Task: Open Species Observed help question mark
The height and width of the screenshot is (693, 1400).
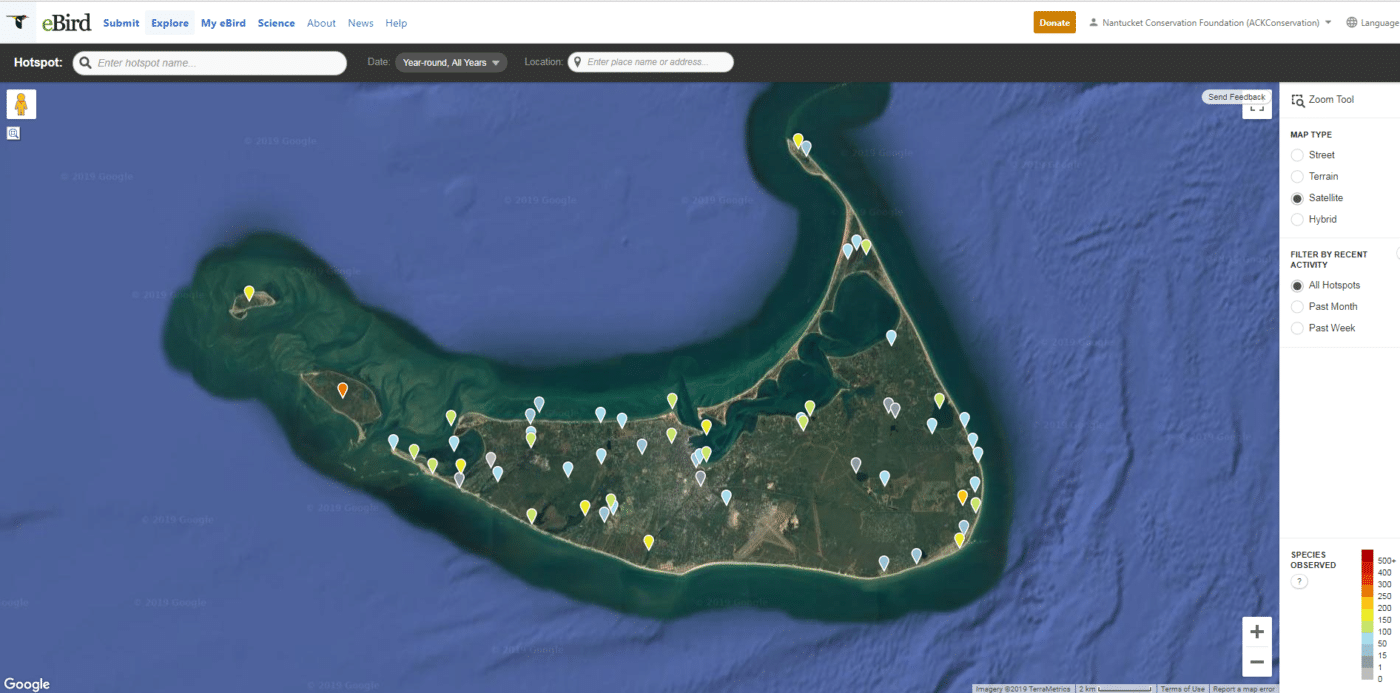Action: (x=1299, y=581)
